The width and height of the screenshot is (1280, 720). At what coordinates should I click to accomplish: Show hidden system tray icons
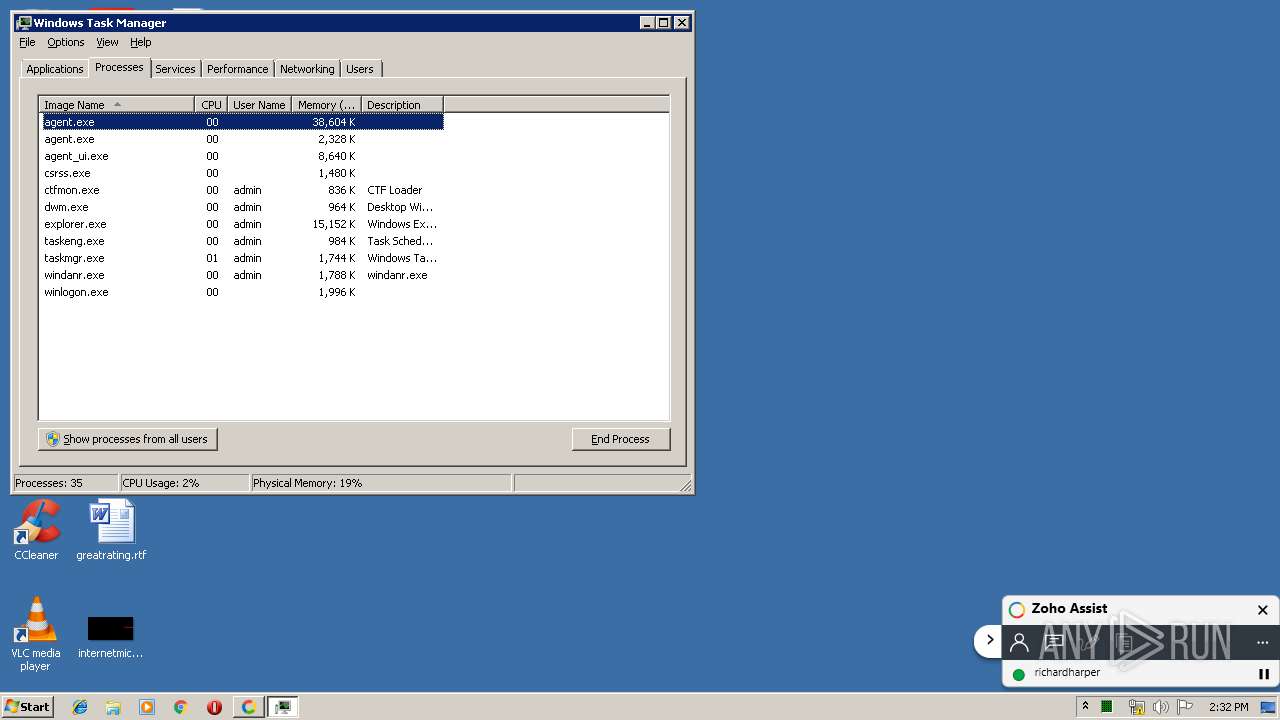(1085, 707)
